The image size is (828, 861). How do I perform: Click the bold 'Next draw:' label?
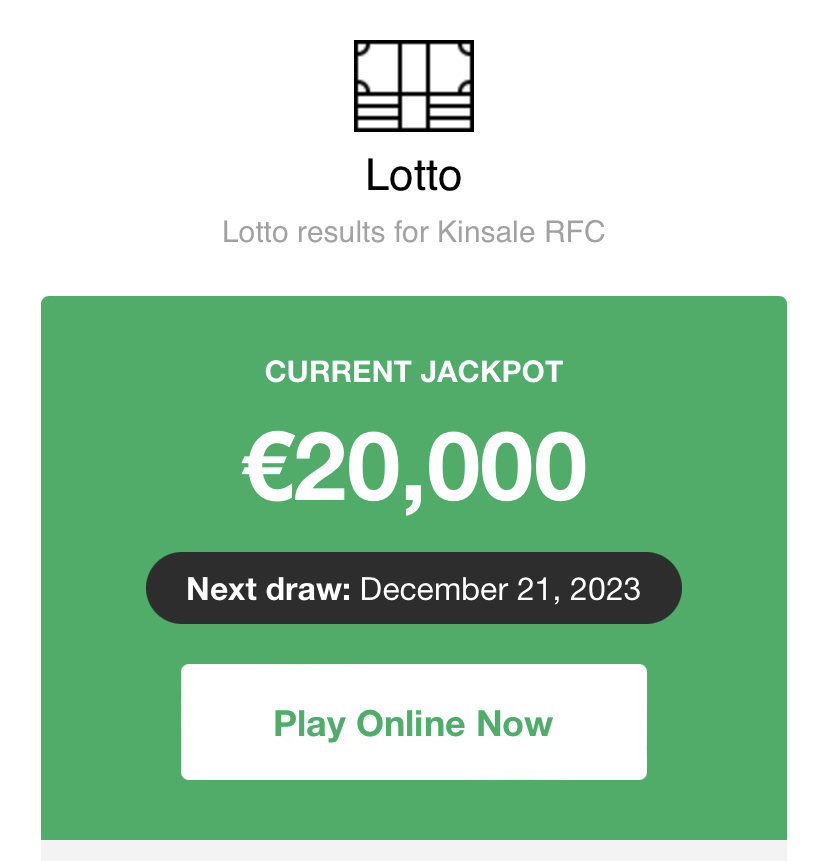coord(268,588)
